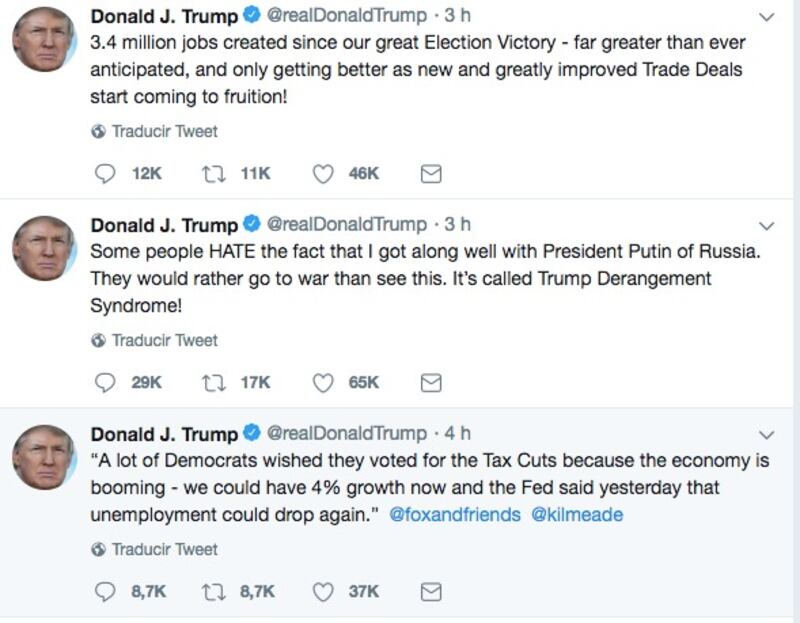
Task: Reply to the 3.4 million jobs tweet
Action: pos(105,174)
